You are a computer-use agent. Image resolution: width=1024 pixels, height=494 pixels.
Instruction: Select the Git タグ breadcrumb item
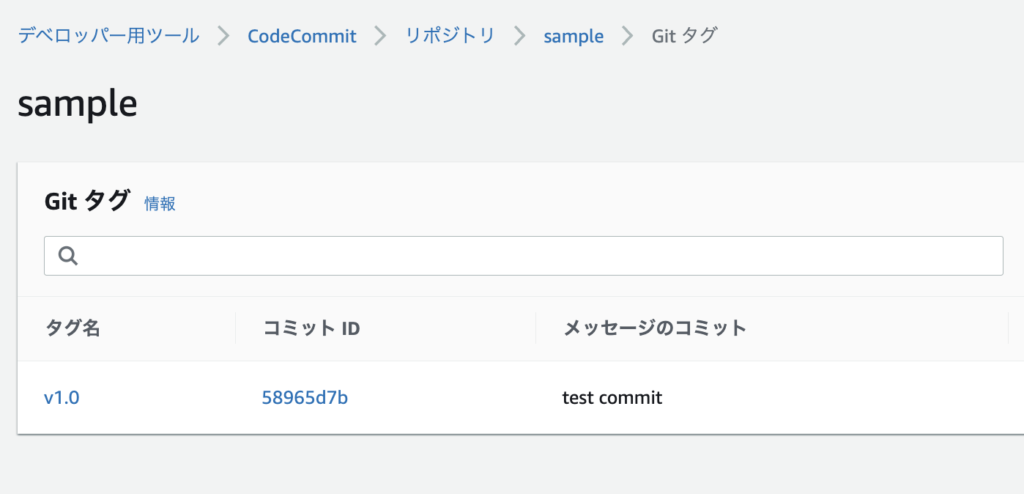684,36
